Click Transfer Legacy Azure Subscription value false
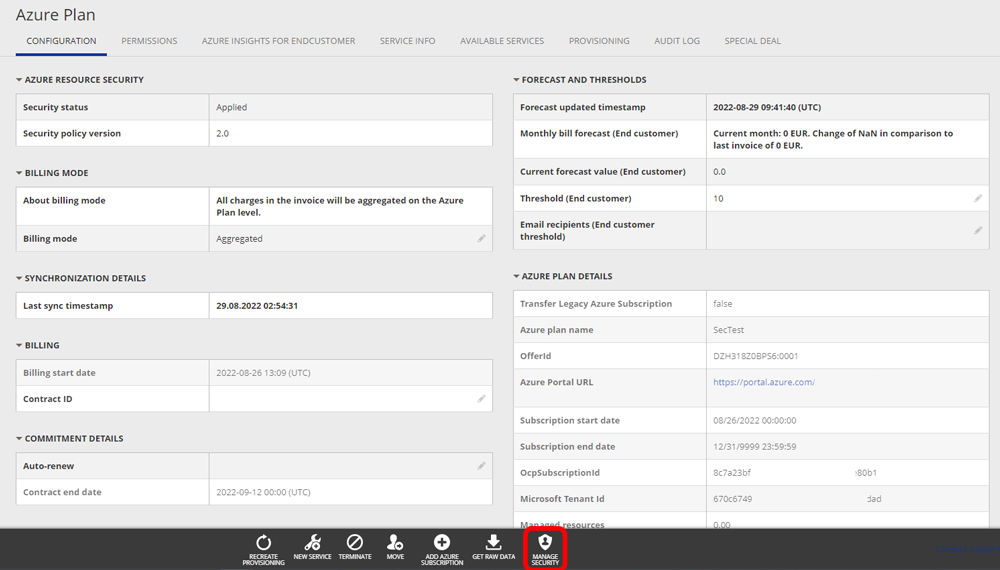1000x570 pixels. [x=723, y=303]
